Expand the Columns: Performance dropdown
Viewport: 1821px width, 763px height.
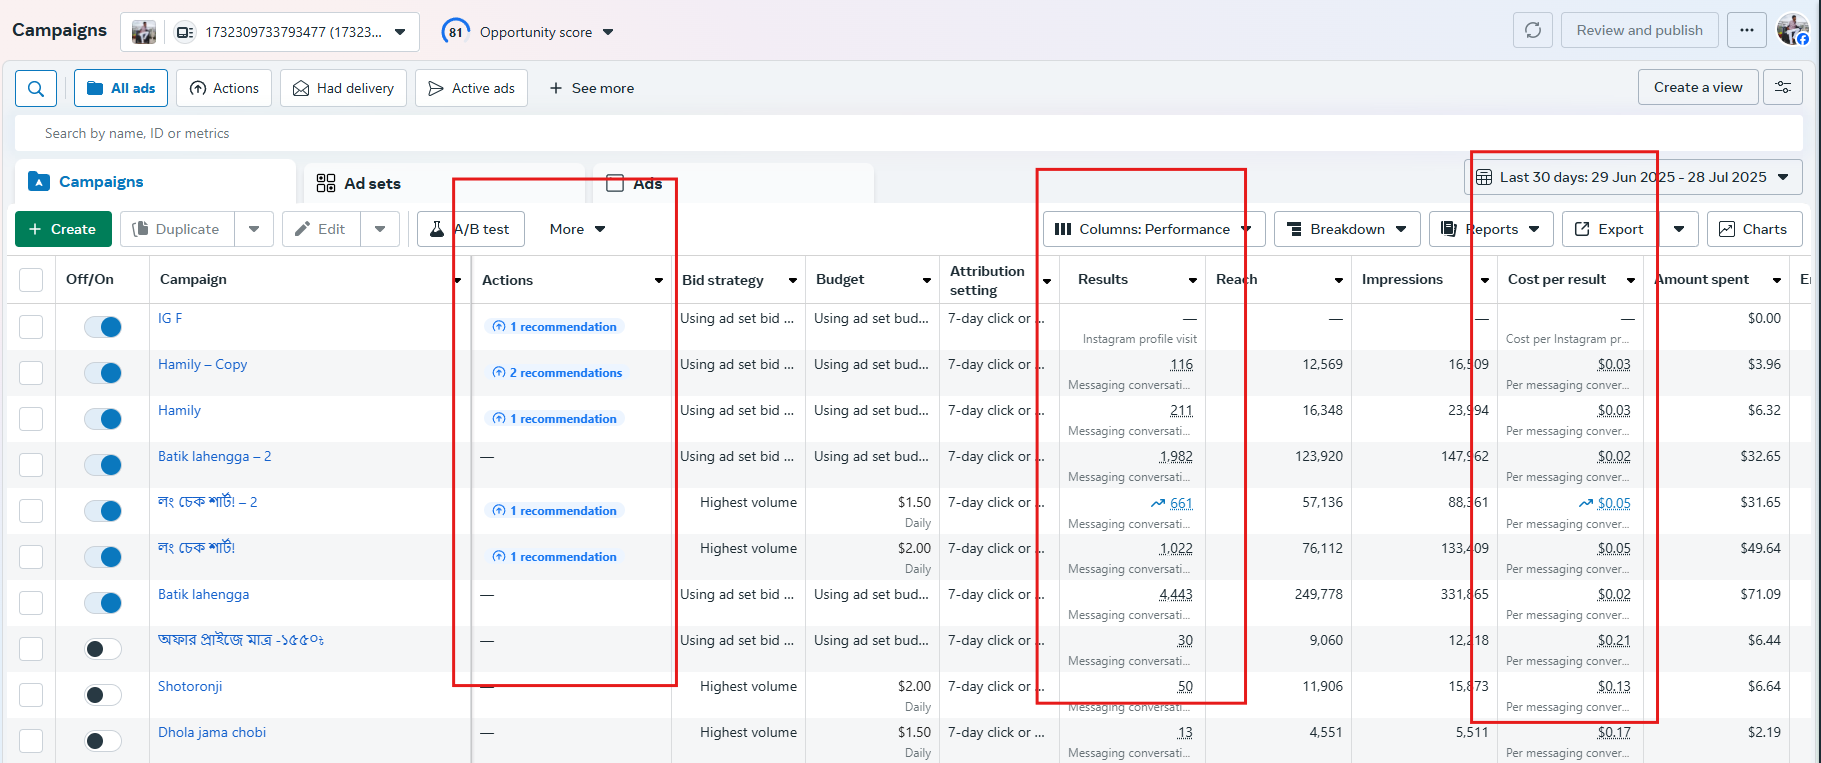[1153, 229]
